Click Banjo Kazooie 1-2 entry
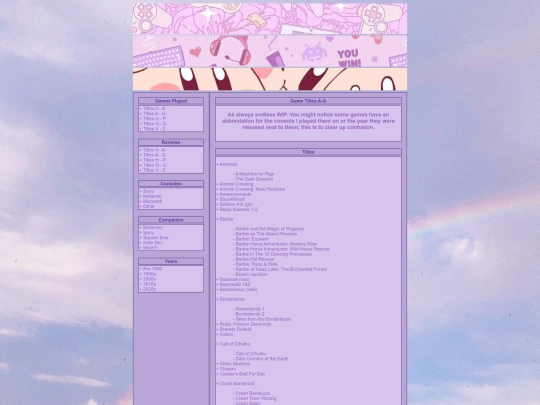 239,209
